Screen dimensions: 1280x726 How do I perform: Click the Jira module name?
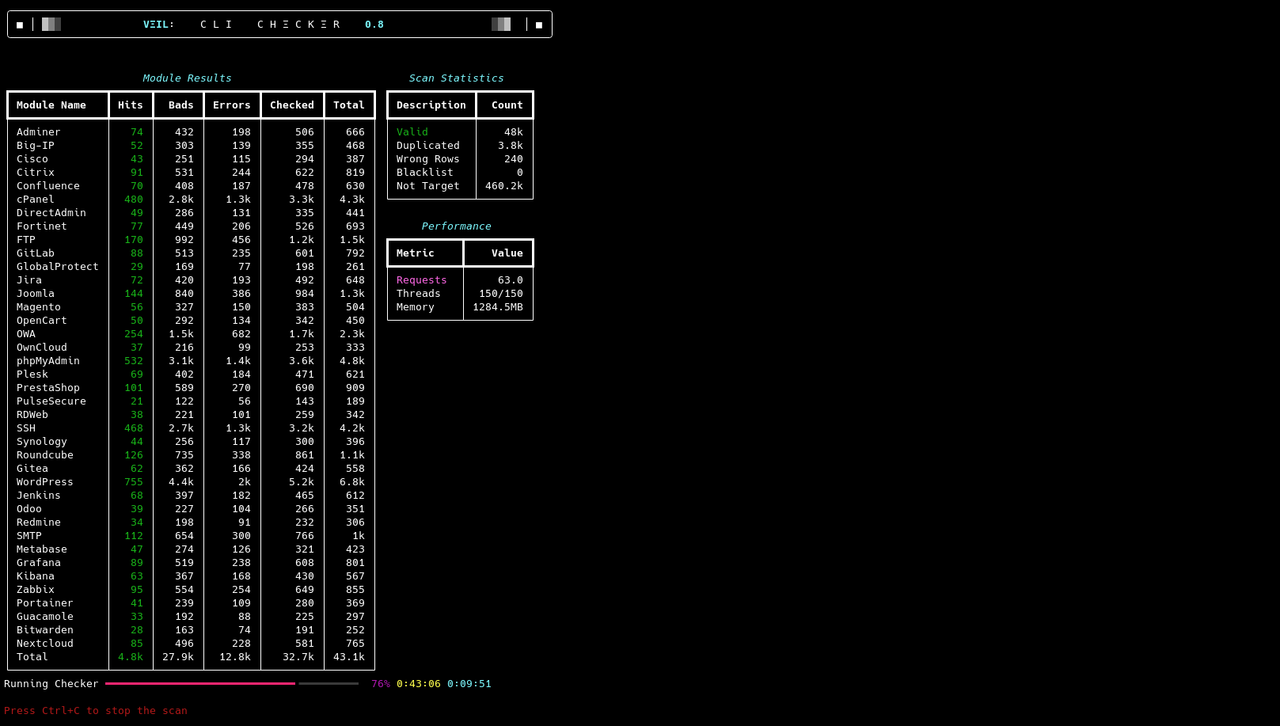(29, 280)
